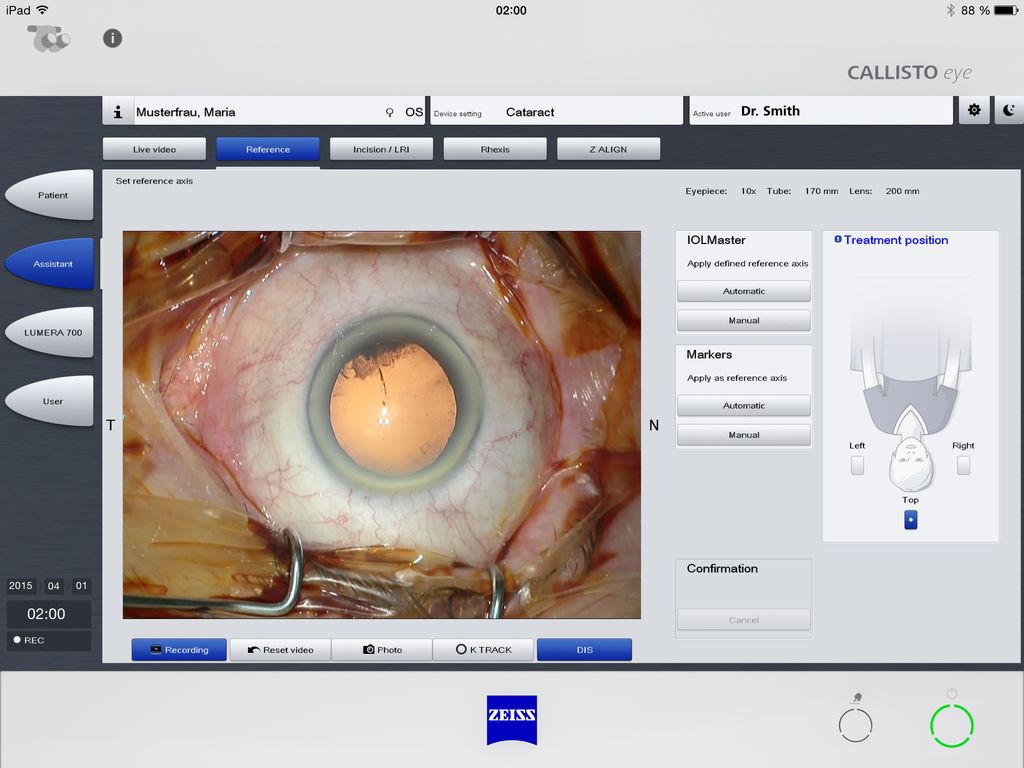Screen dimensions: 1024x768
Task: Activate K TRACK tracking
Action: pos(483,649)
